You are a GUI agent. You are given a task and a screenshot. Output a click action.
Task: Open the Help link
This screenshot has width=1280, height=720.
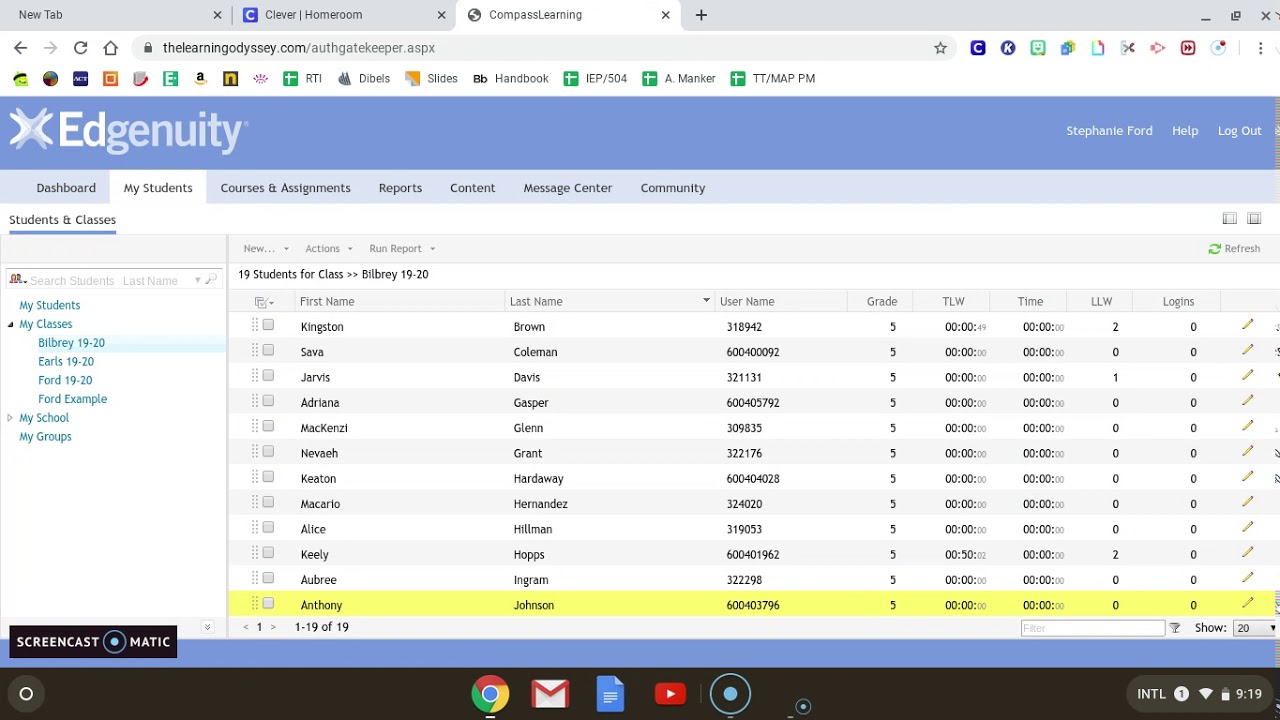point(1185,131)
